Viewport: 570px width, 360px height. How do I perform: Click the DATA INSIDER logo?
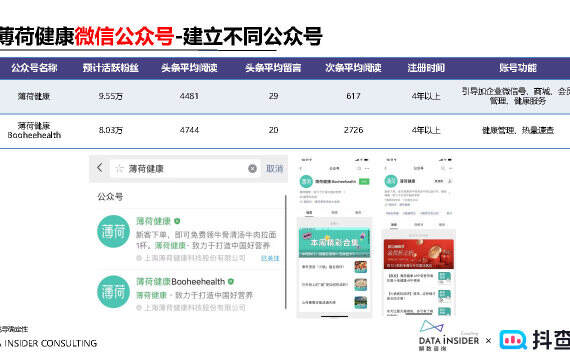[x=448, y=336]
